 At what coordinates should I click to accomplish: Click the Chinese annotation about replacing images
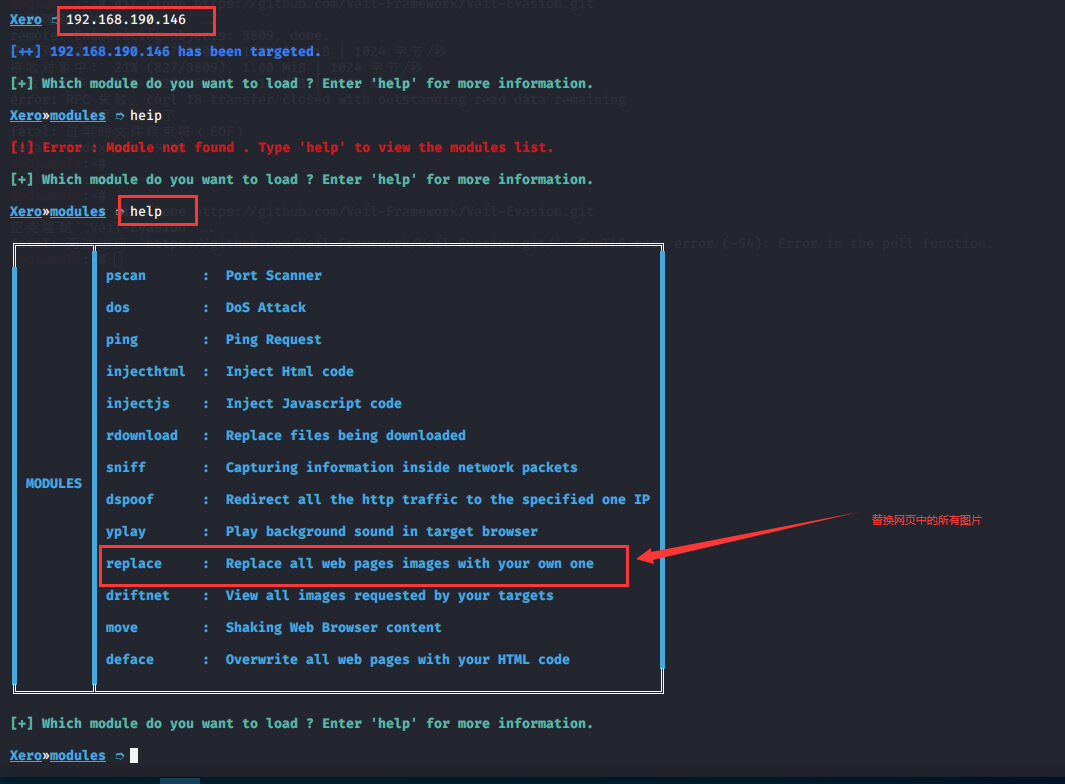tap(926, 520)
